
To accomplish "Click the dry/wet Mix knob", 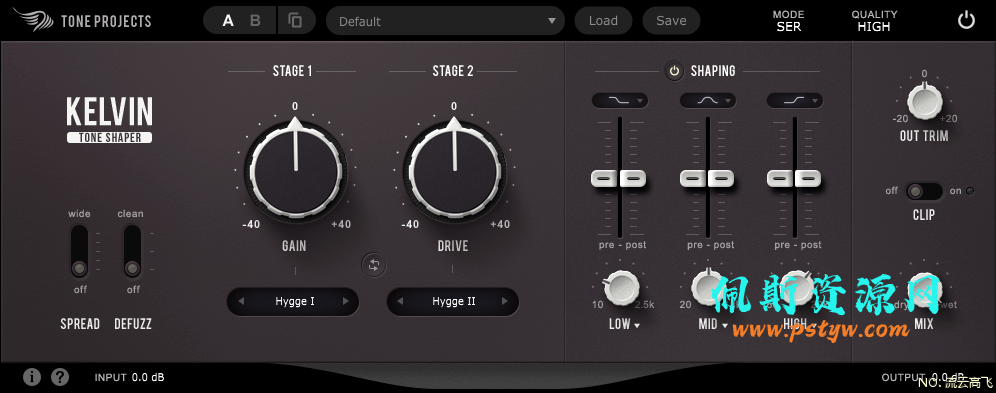I will [924, 289].
